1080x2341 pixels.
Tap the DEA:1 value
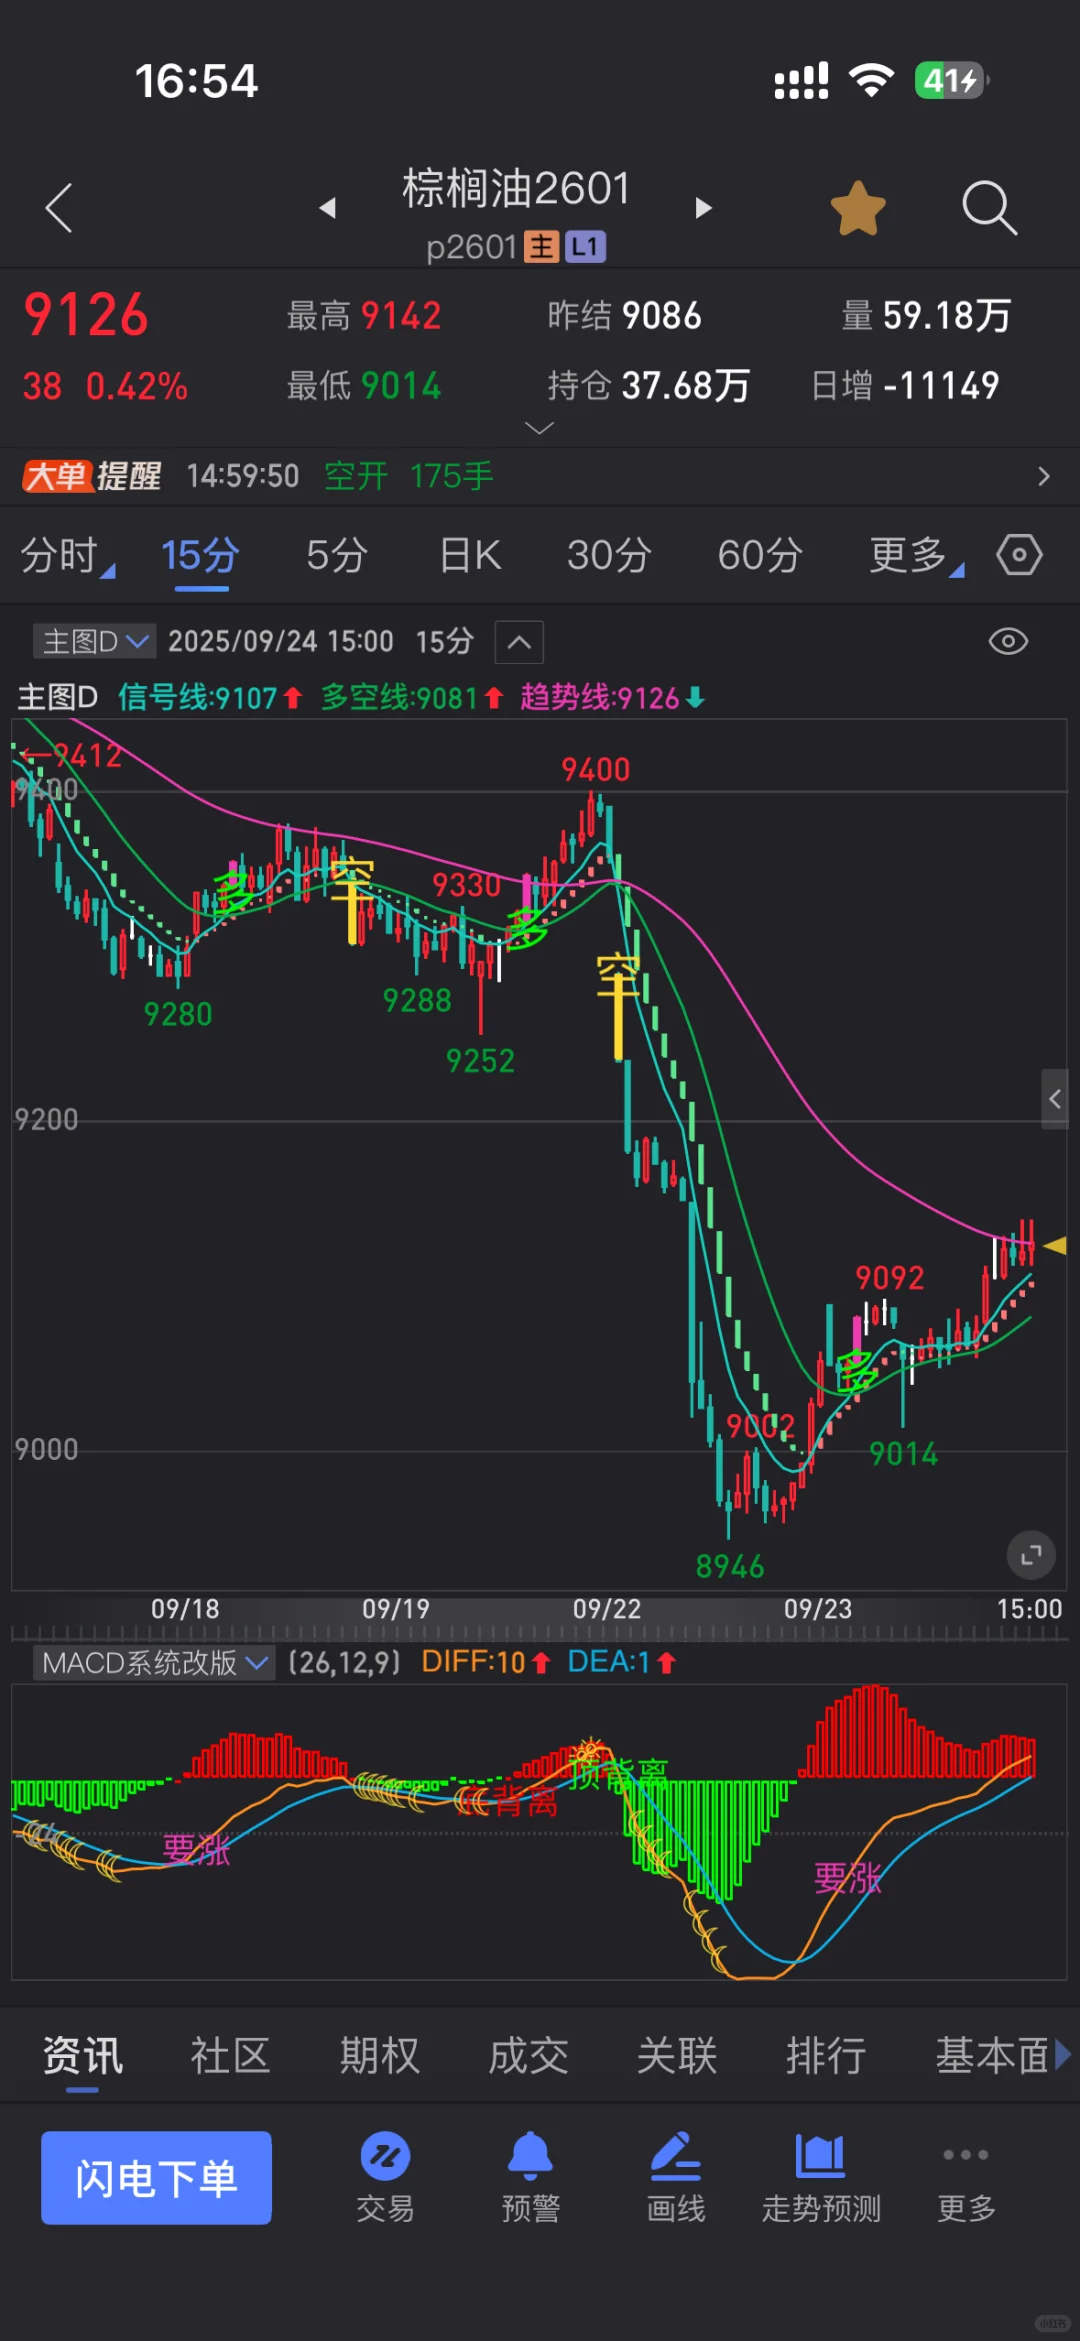click(622, 1662)
